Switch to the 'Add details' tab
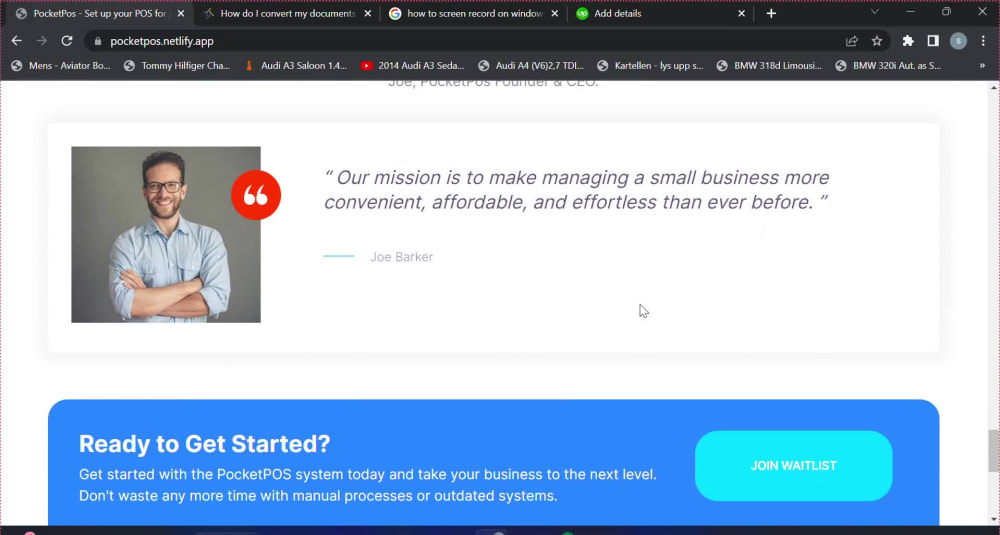Image resolution: width=1000 pixels, height=535 pixels. coord(659,13)
